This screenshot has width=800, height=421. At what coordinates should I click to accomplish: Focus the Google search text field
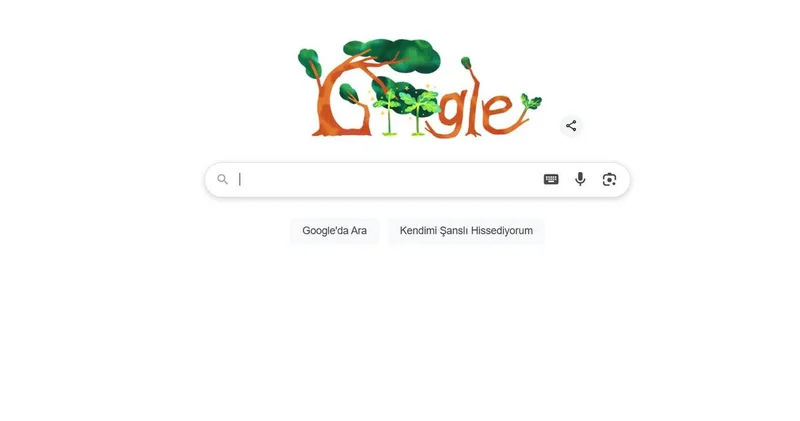[x=388, y=179]
